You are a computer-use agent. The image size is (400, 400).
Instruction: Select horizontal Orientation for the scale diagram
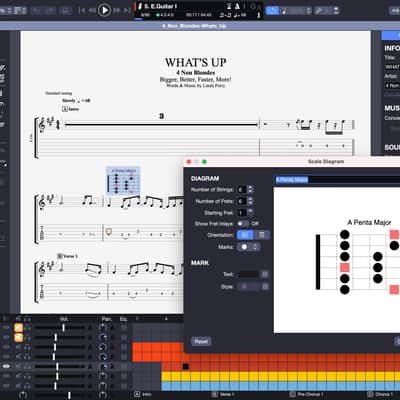(x=245, y=235)
